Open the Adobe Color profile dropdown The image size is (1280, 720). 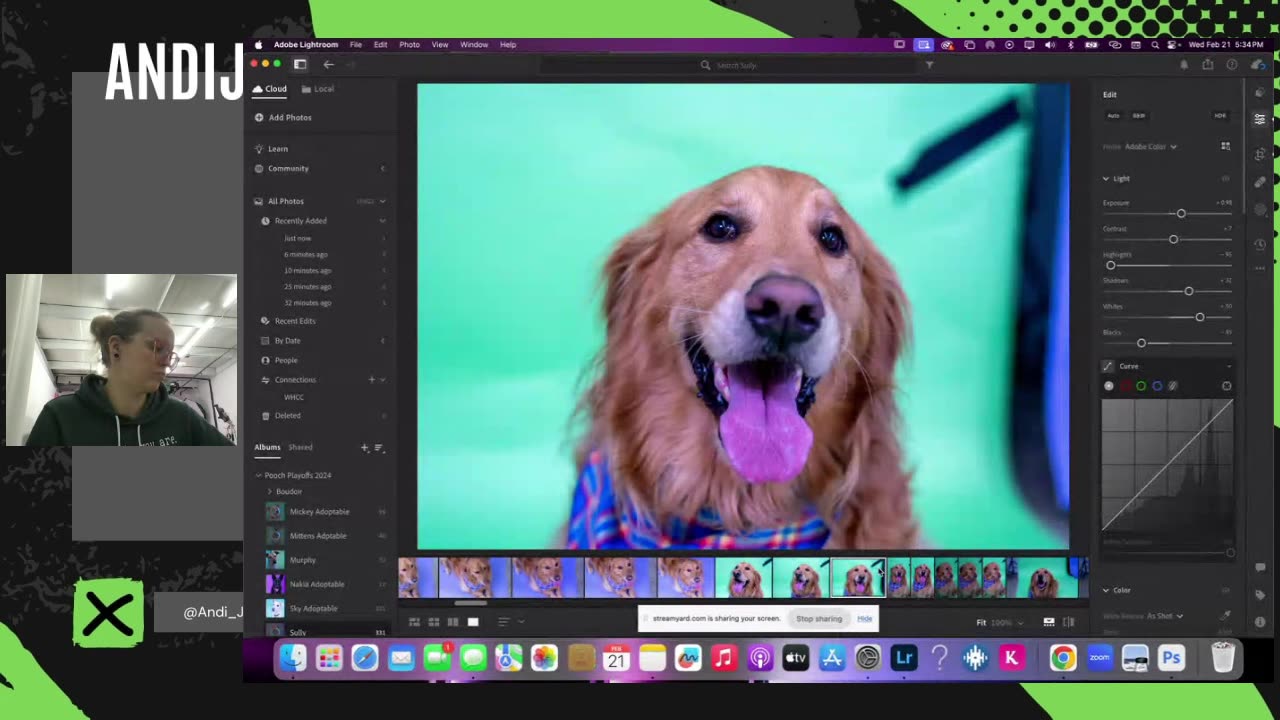pyautogui.click(x=1151, y=147)
